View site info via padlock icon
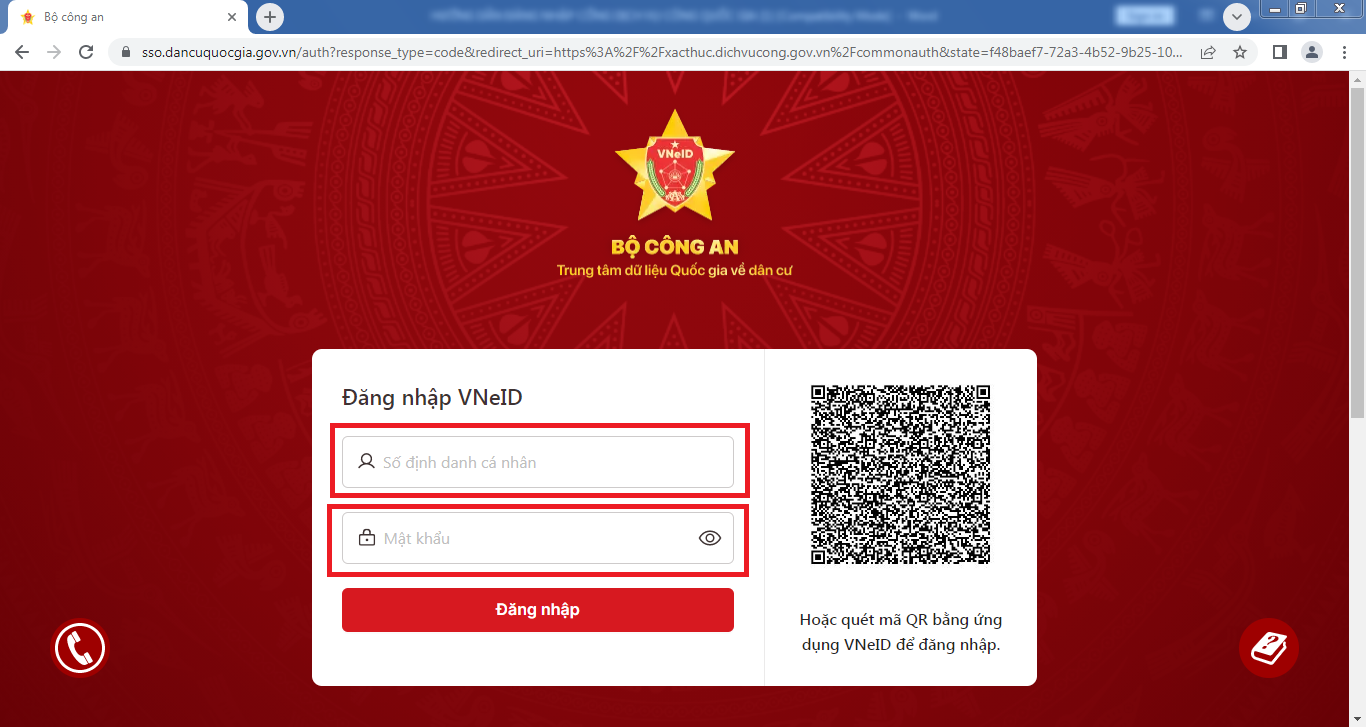The height and width of the screenshot is (727, 1366). pyautogui.click(x=126, y=52)
